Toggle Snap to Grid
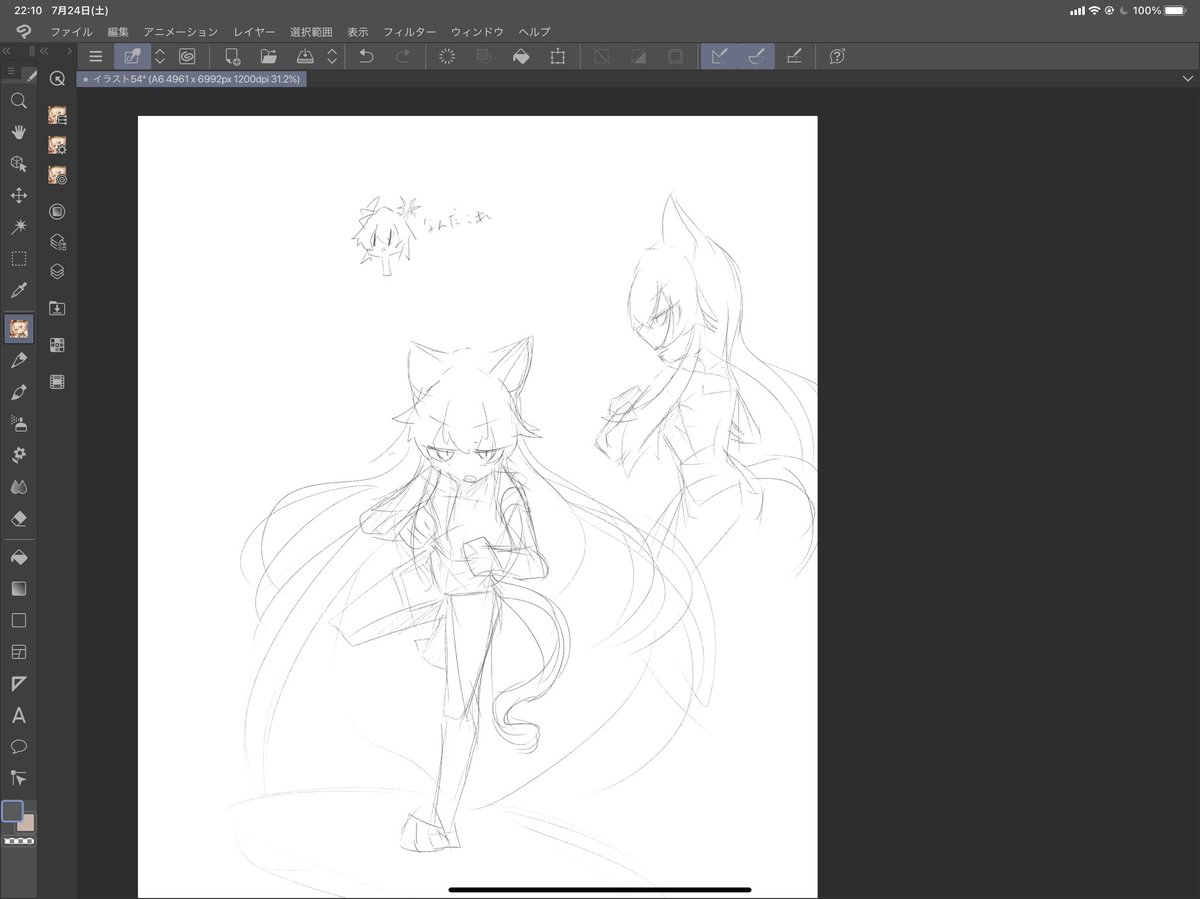The width and height of the screenshot is (1200, 899). click(x=794, y=57)
